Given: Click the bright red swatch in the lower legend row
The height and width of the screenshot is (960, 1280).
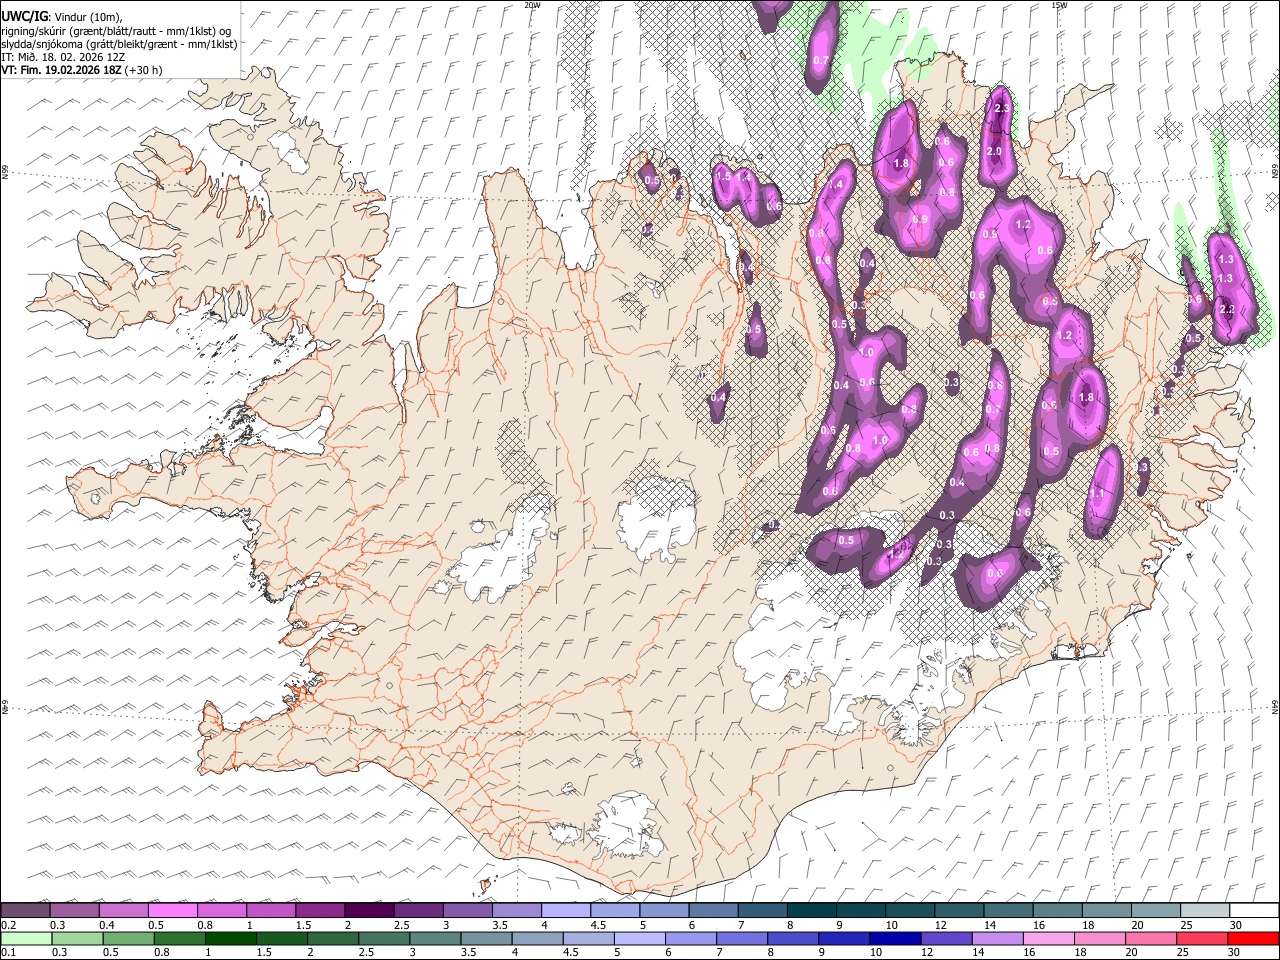Looking at the screenshot, I should click(x=1253, y=938).
